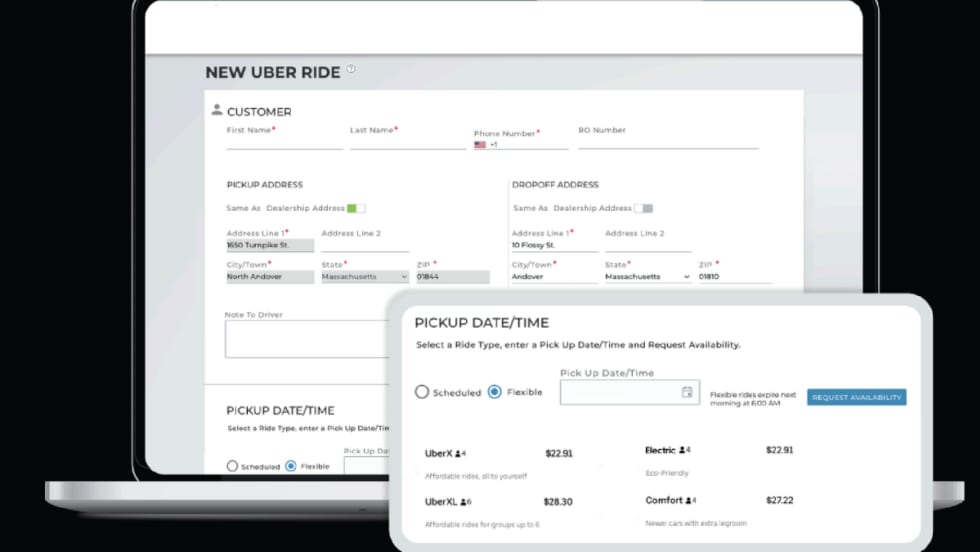Image resolution: width=980 pixels, height=552 pixels.
Task: Click dropoff City/Town field Andover
Action: [x=554, y=276]
